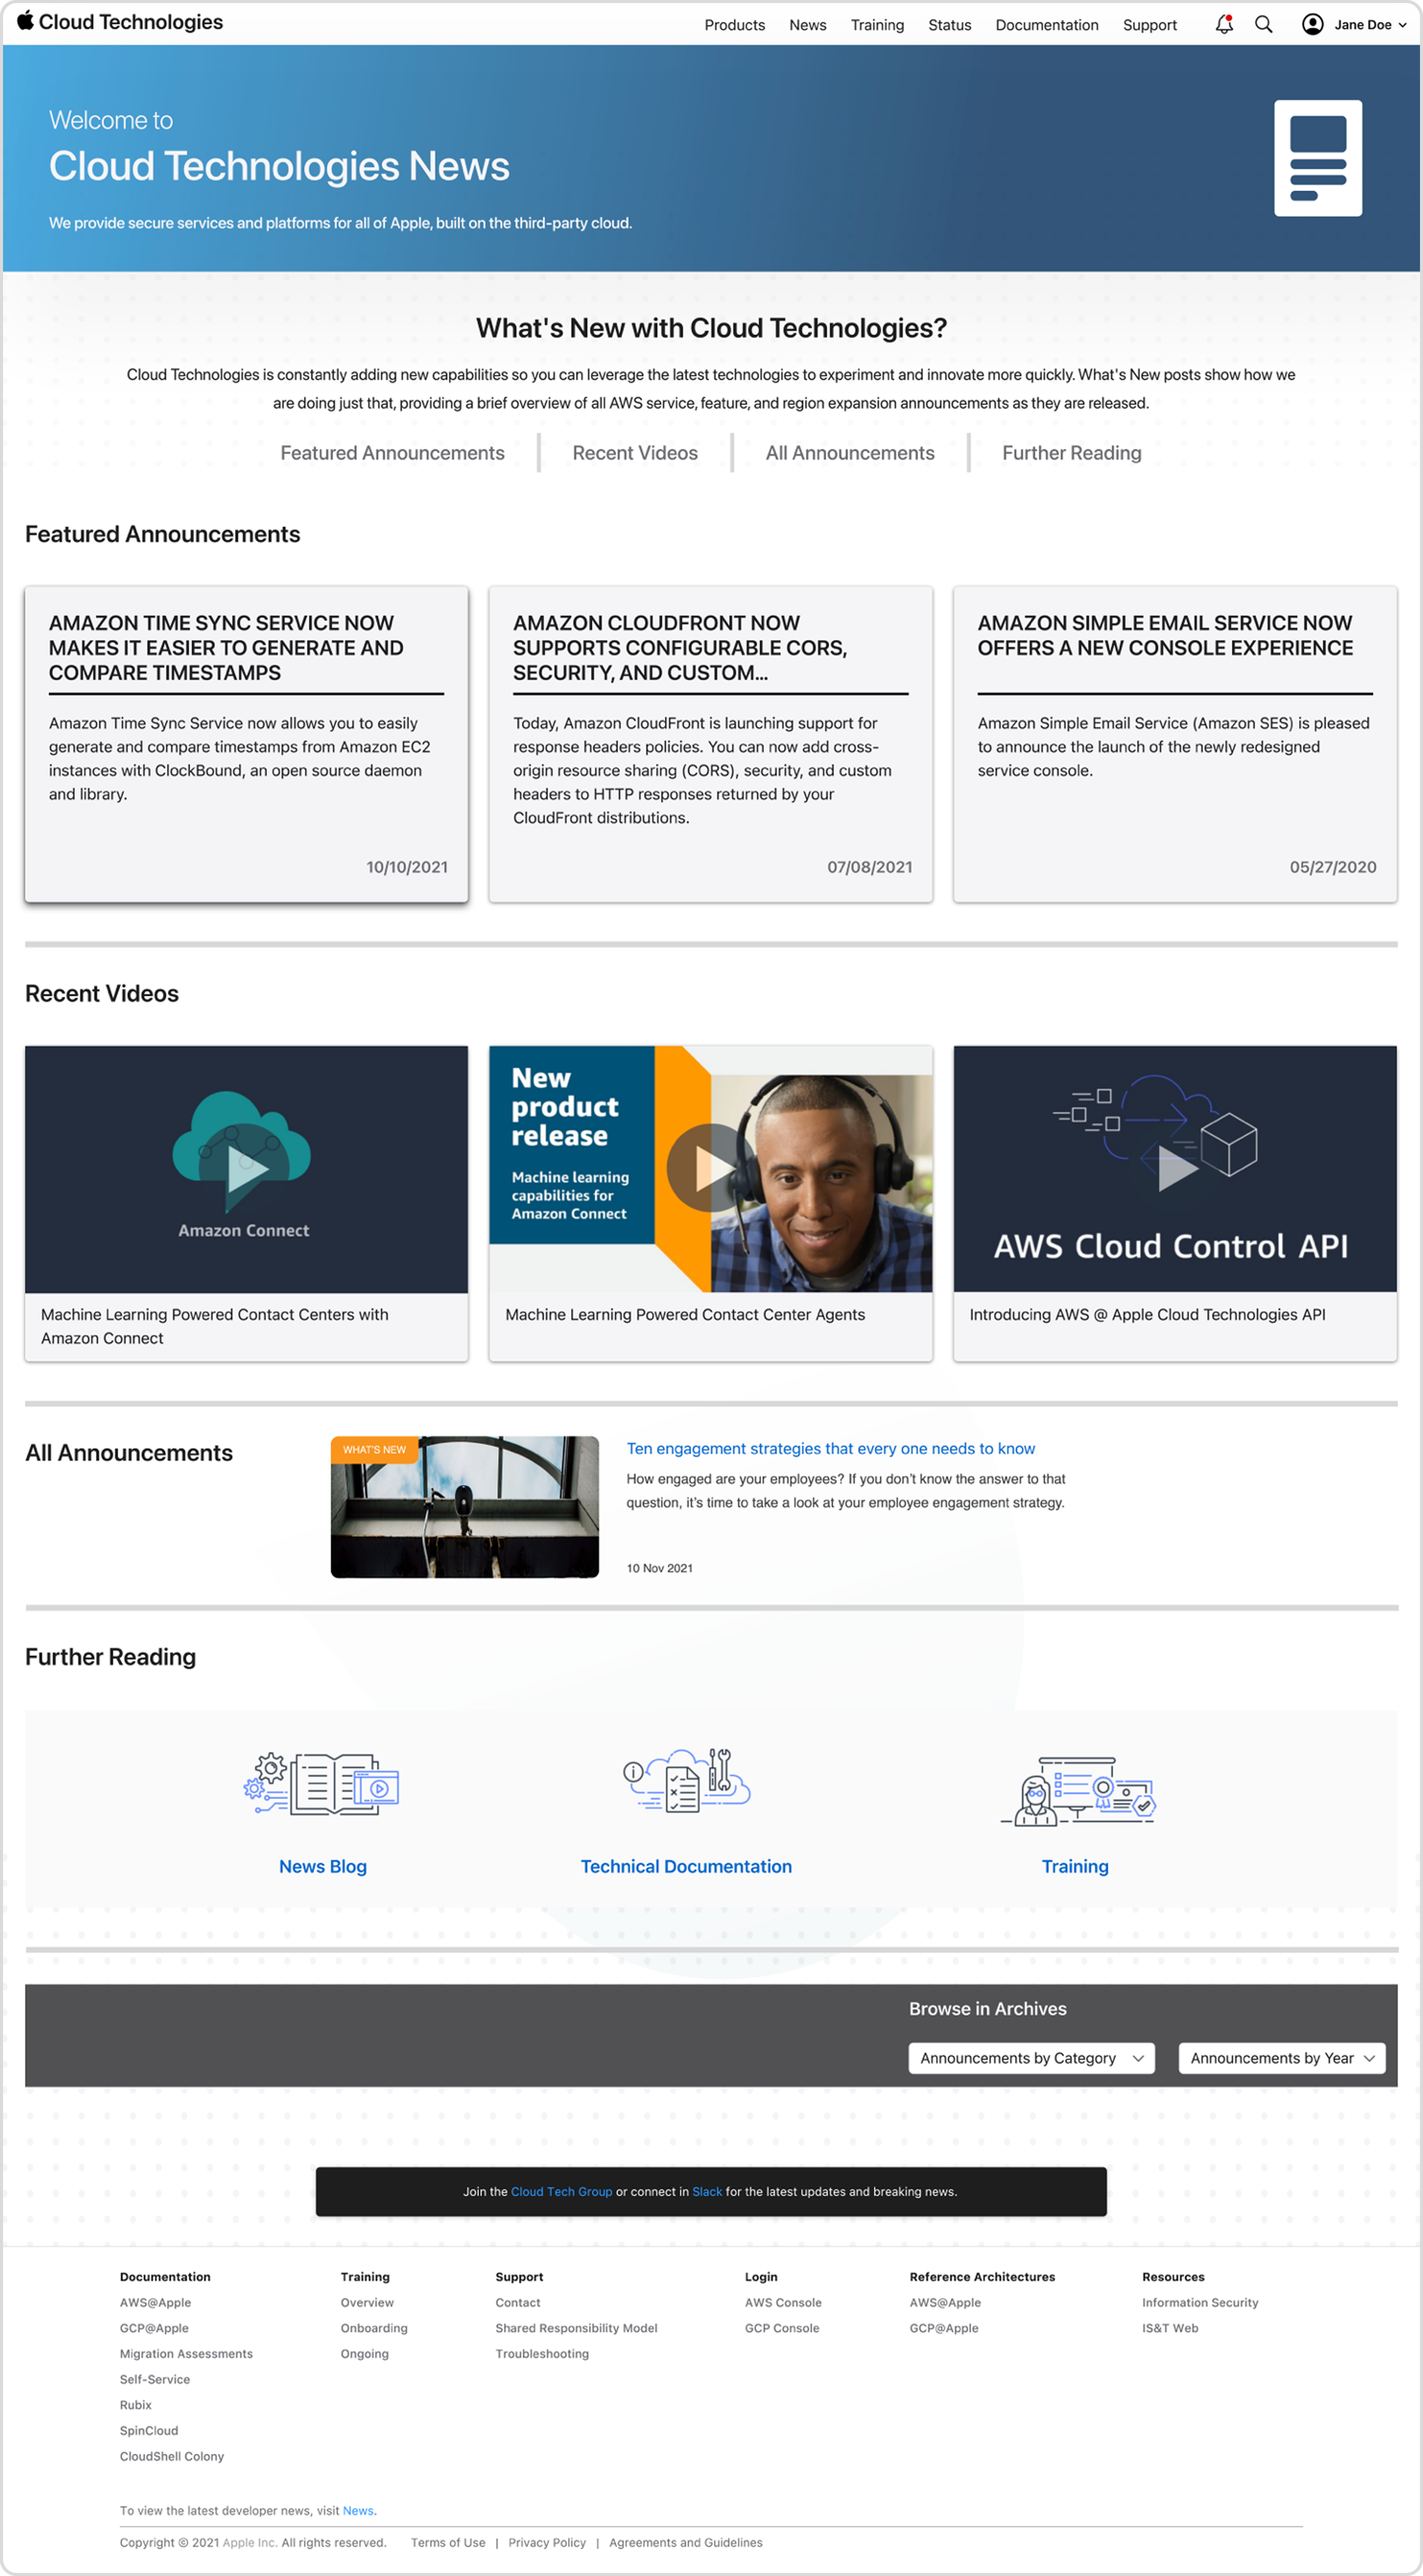
Task: Click the Technical Documentation illustration icon
Action: click(x=686, y=1781)
